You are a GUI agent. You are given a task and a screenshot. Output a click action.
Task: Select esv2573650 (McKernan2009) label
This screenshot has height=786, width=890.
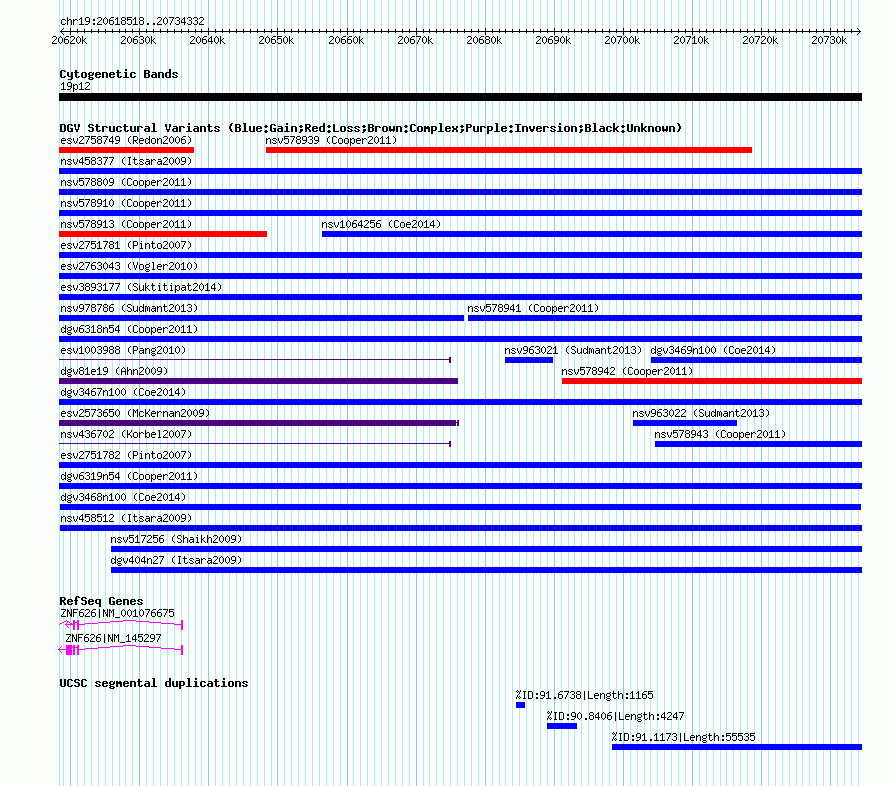135,413
